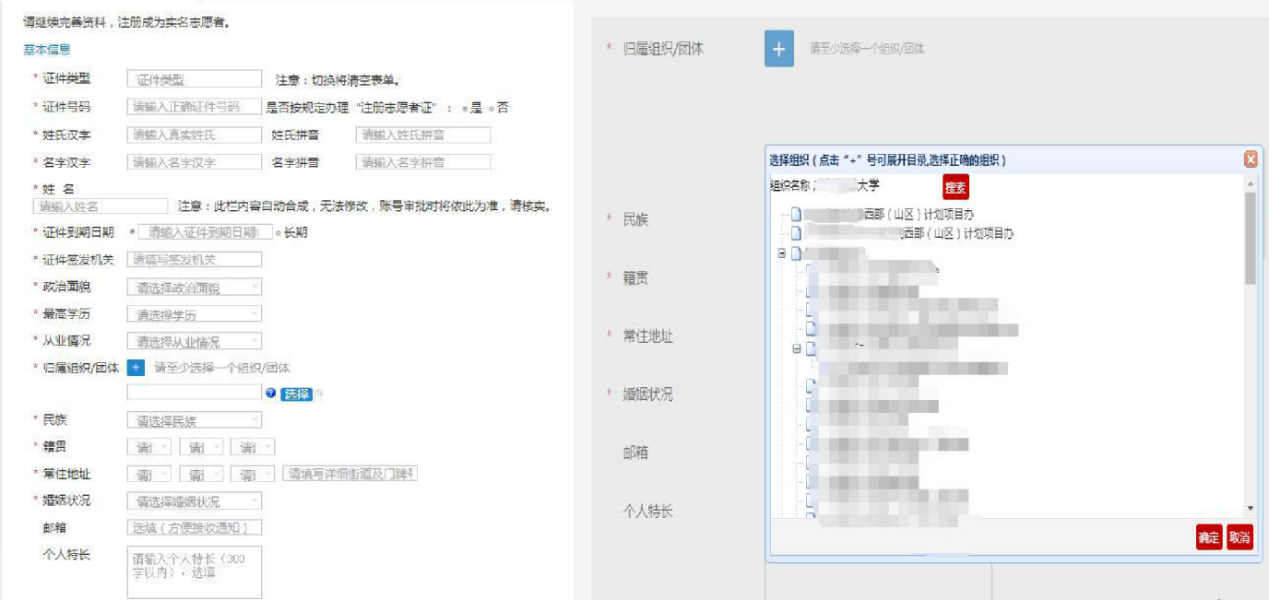
Task: Collapse the first expanded tree node in dialog
Action: (x=782, y=253)
